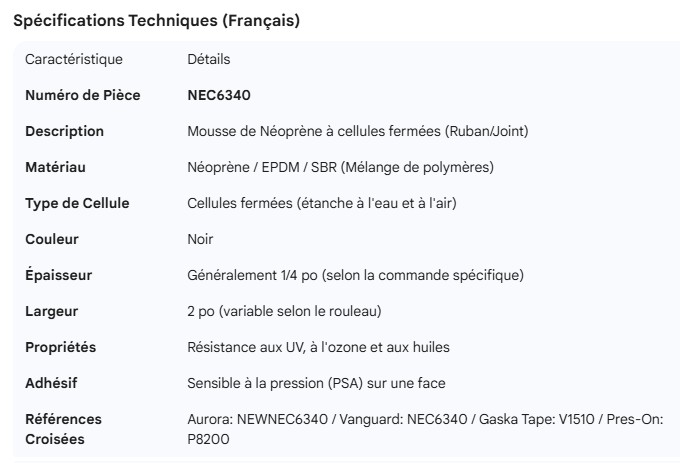Select the Adhésif row label
The height and width of the screenshot is (463, 680).
click(x=51, y=383)
